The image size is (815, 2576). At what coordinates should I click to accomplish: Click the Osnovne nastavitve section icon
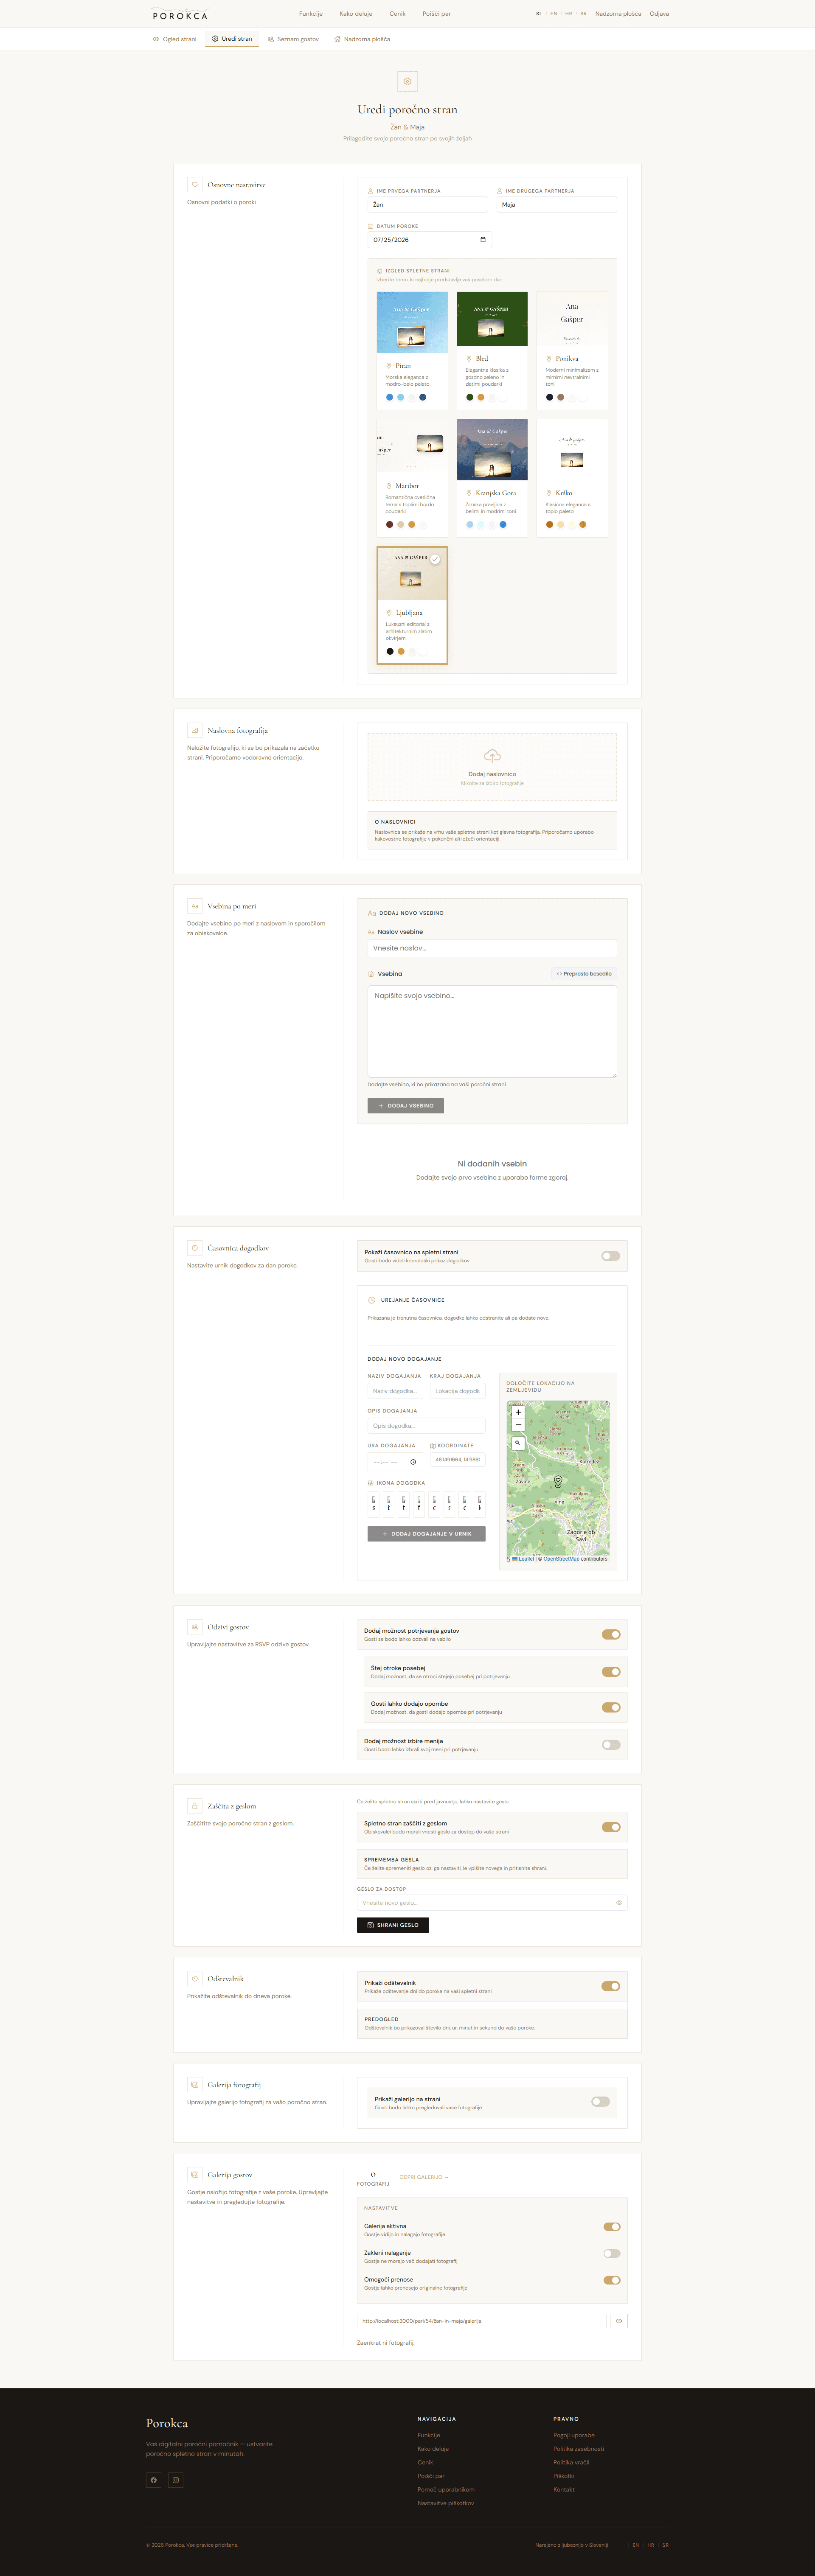click(x=195, y=184)
